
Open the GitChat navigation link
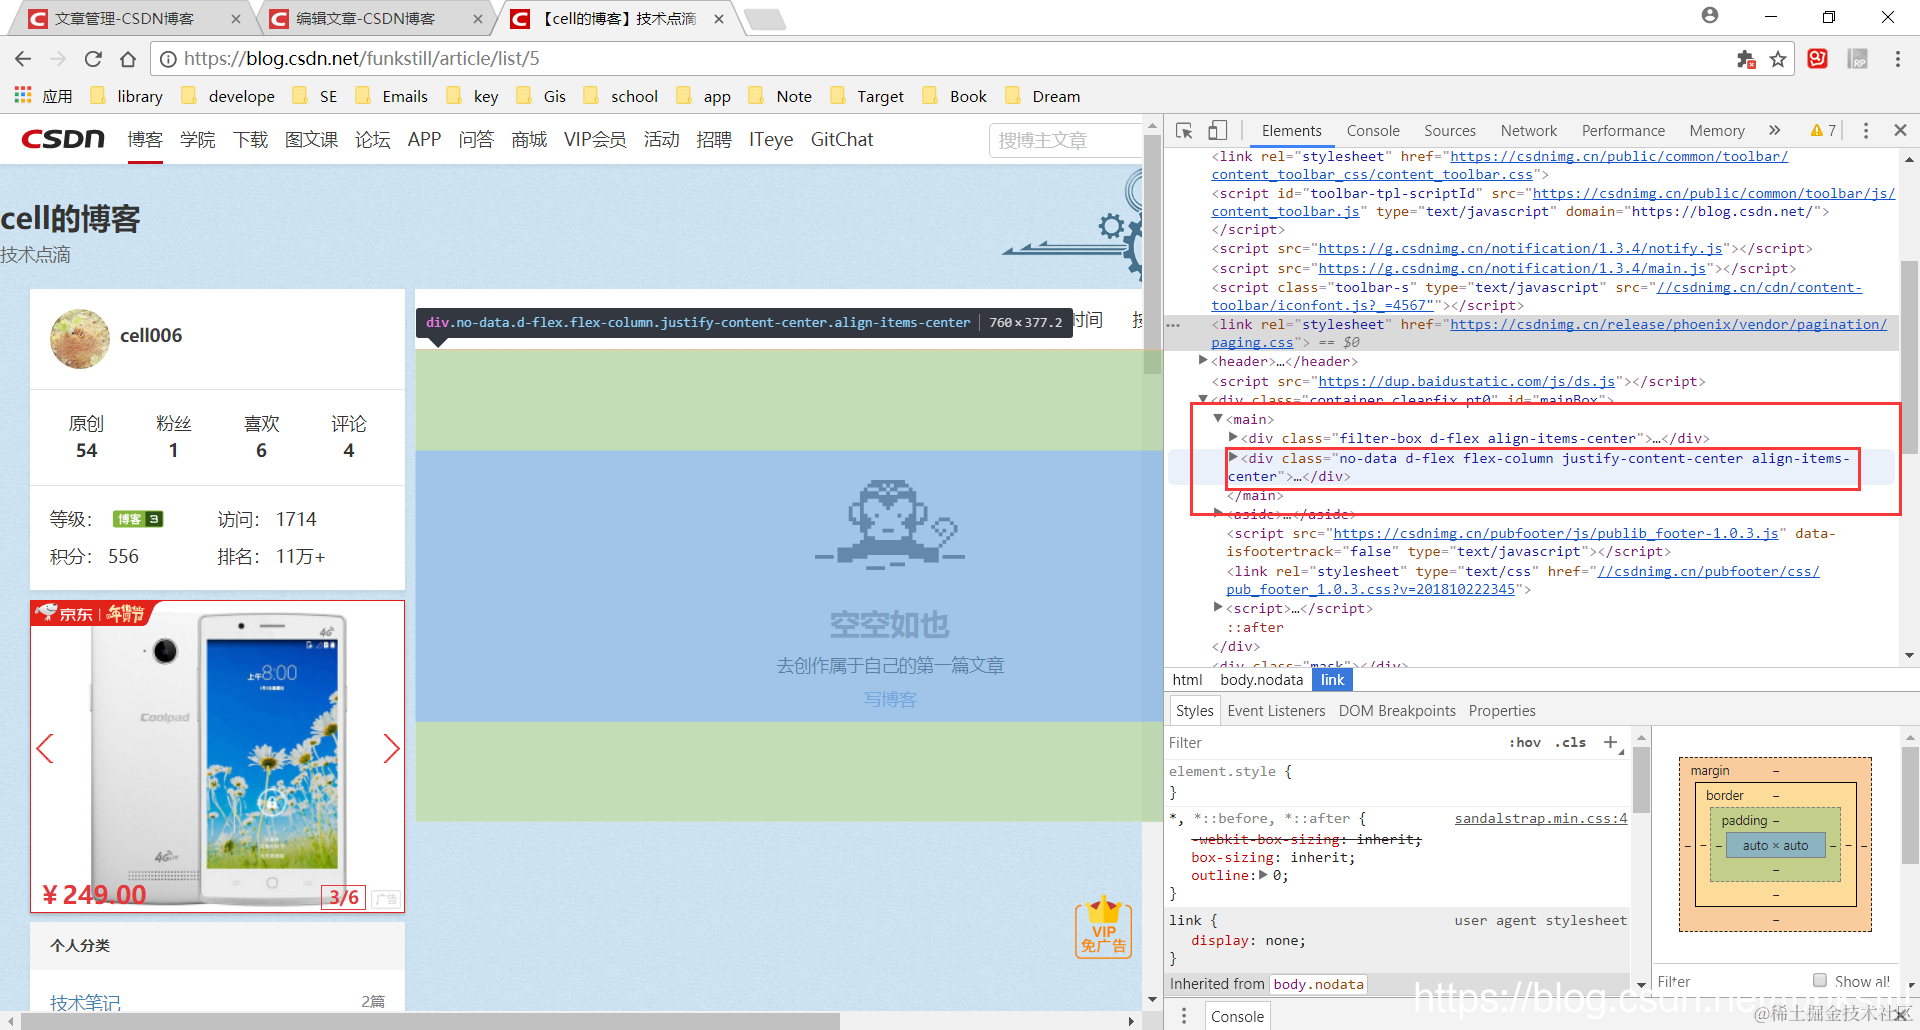(x=842, y=140)
